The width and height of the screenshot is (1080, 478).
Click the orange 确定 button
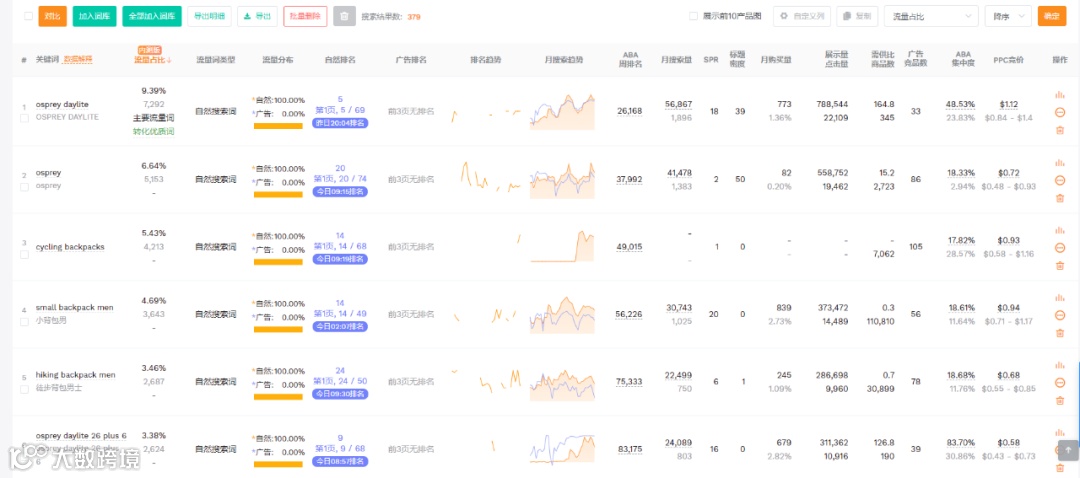pos(1052,16)
